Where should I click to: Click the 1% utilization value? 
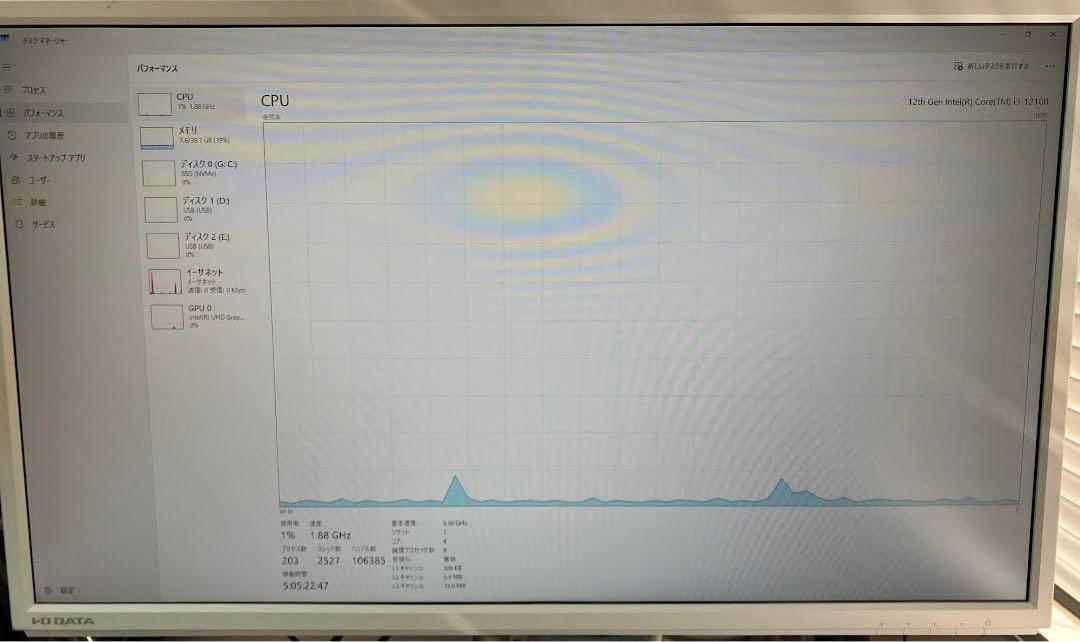click(287, 535)
